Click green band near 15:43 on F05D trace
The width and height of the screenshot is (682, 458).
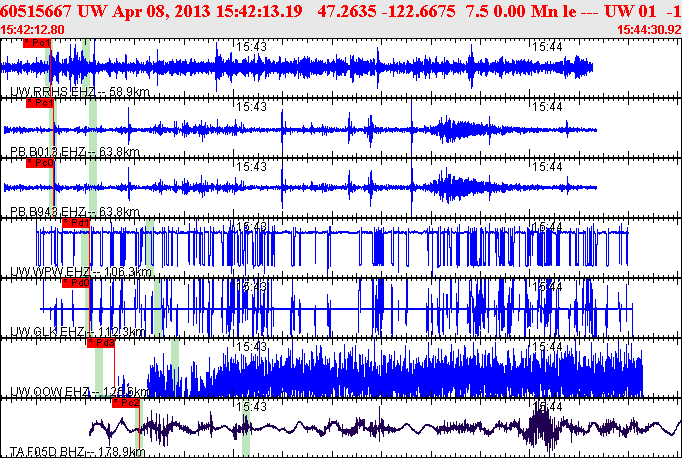coord(246,428)
